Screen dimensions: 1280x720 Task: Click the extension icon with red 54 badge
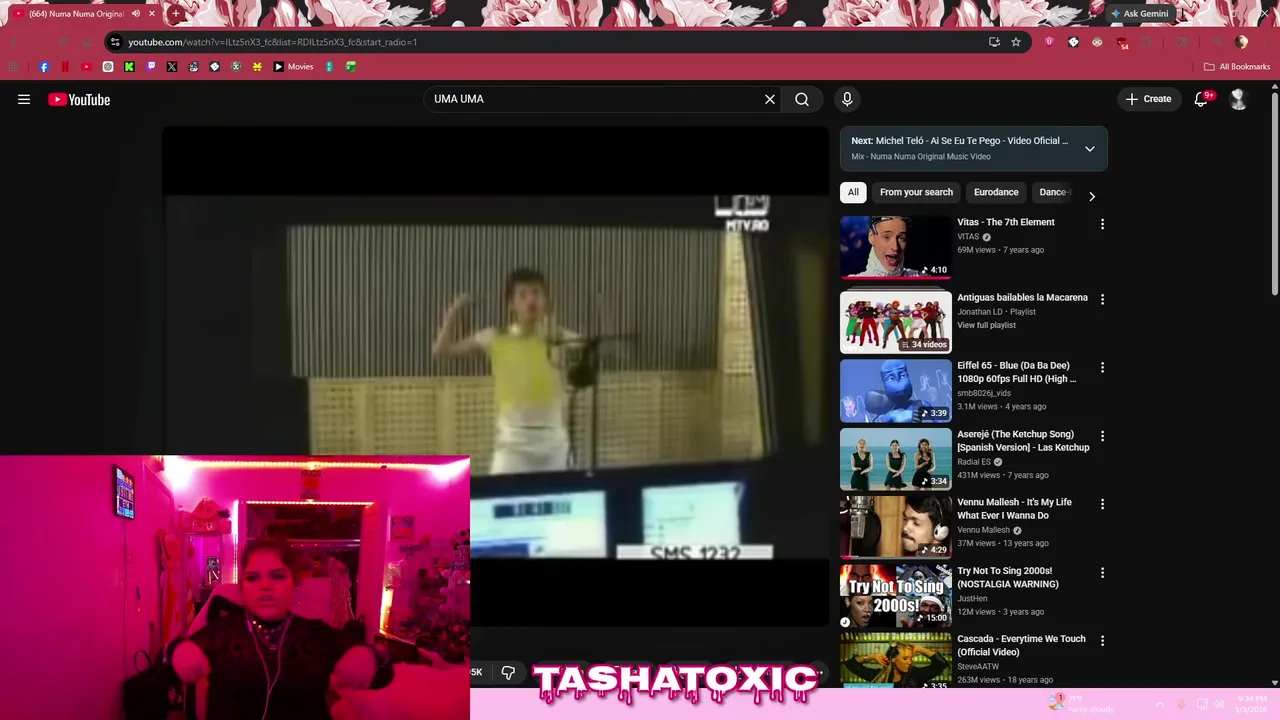(1122, 43)
